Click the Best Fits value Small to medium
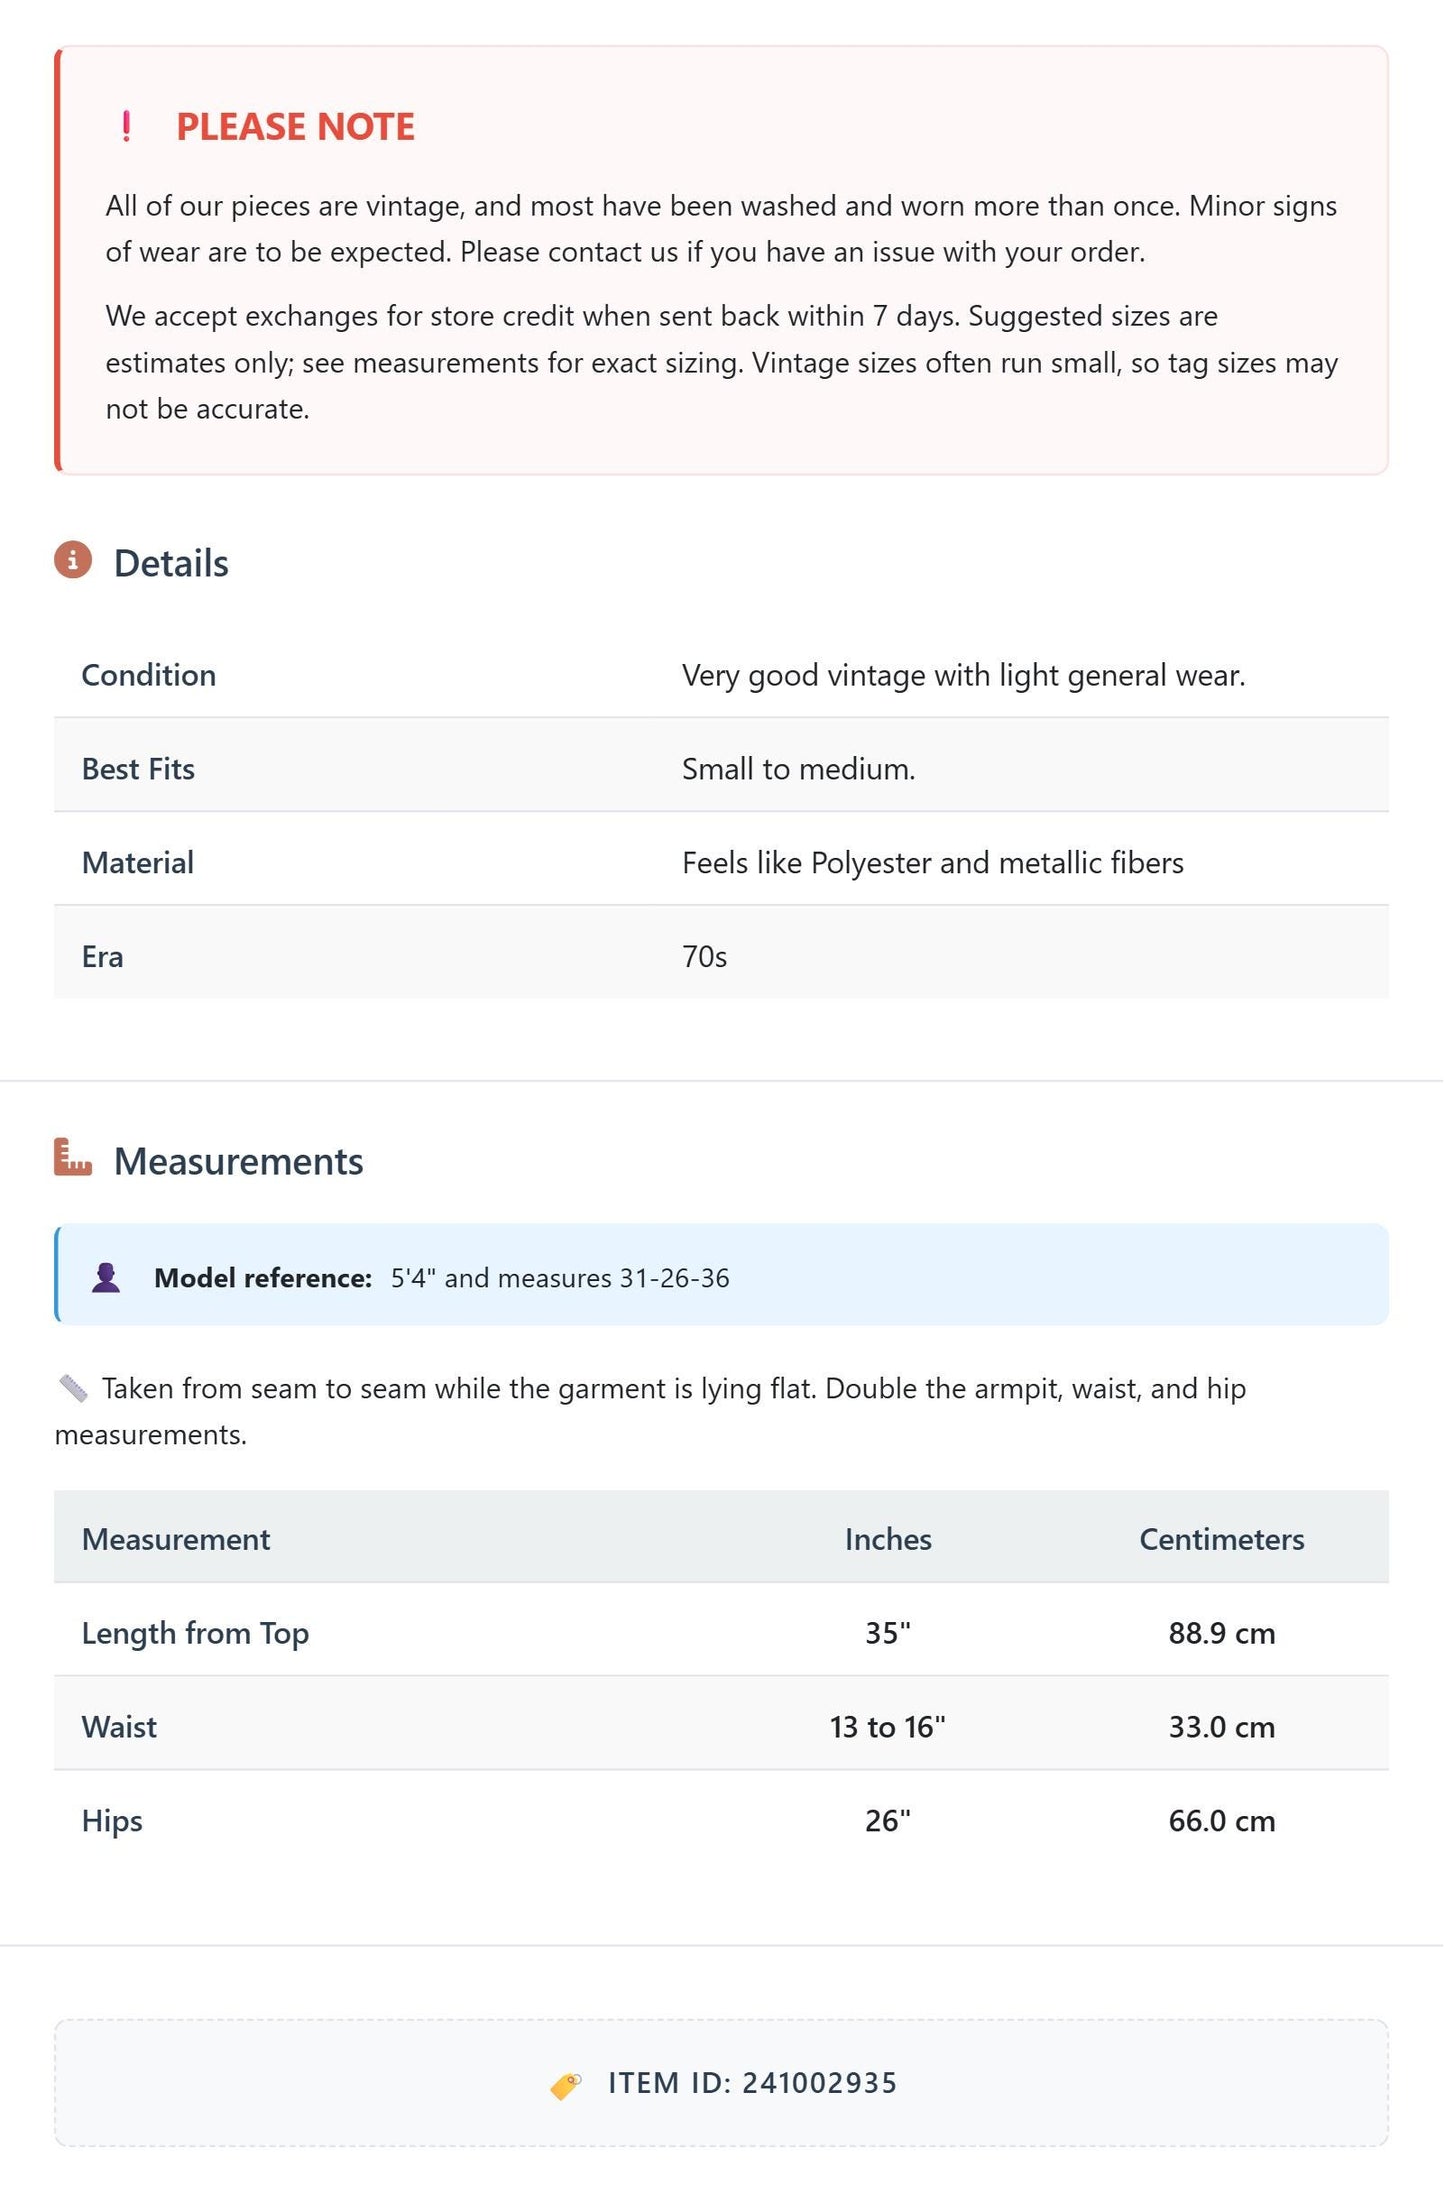This screenshot has width=1445, height=2194. [798, 769]
